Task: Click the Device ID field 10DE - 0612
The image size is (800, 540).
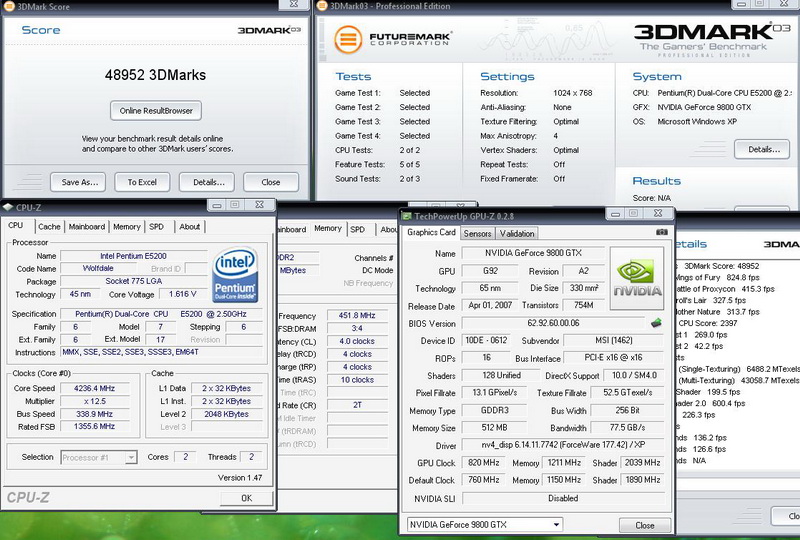Action: coord(486,340)
